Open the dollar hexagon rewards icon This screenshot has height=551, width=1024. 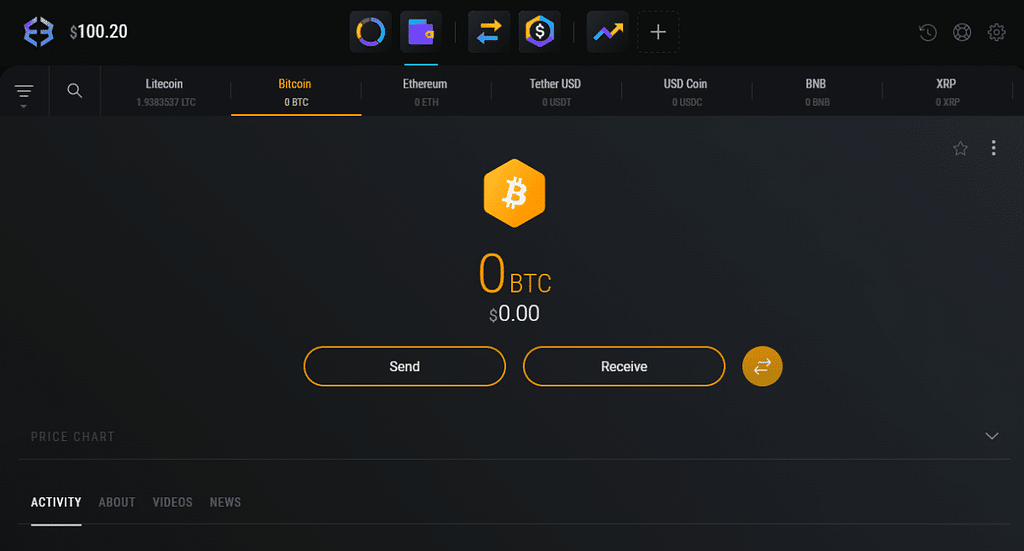coord(539,32)
